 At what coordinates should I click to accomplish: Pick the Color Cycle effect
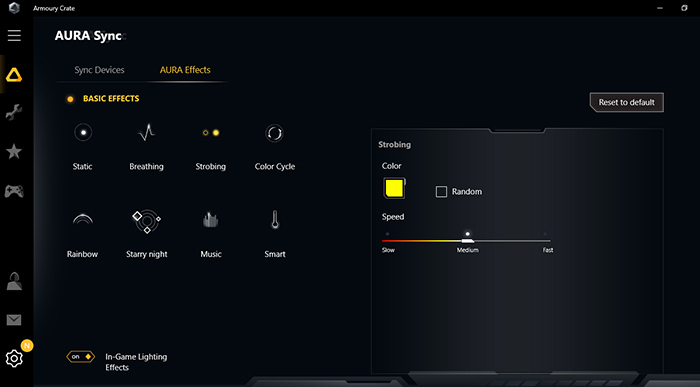coord(274,133)
